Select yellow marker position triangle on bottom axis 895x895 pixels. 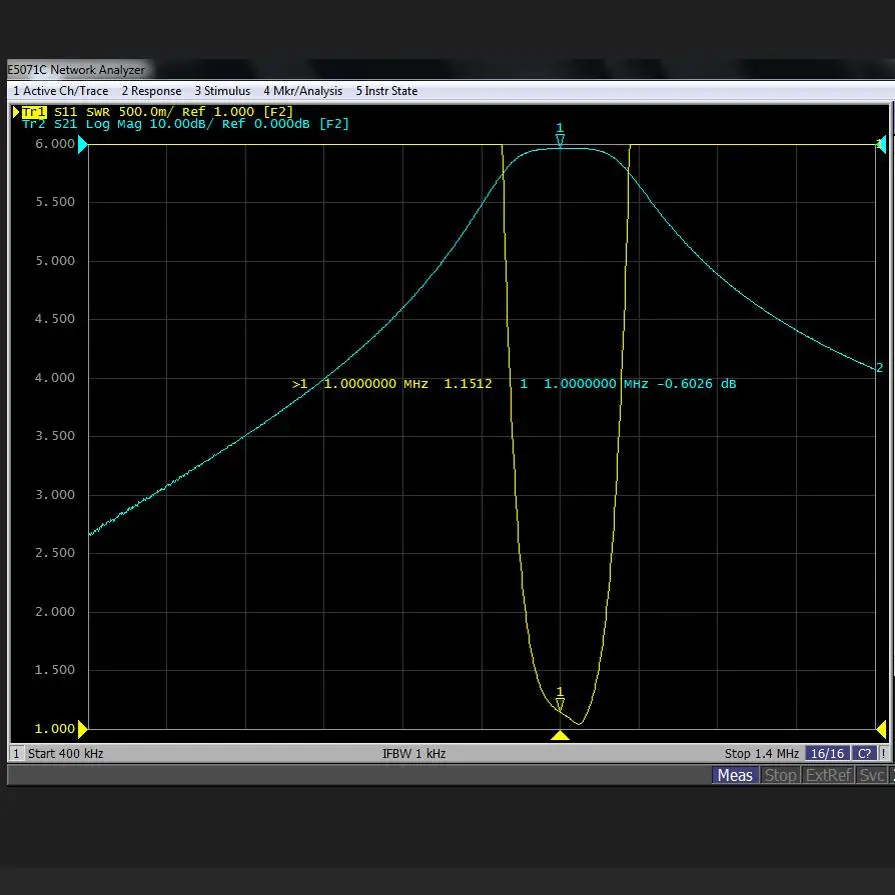click(560, 736)
